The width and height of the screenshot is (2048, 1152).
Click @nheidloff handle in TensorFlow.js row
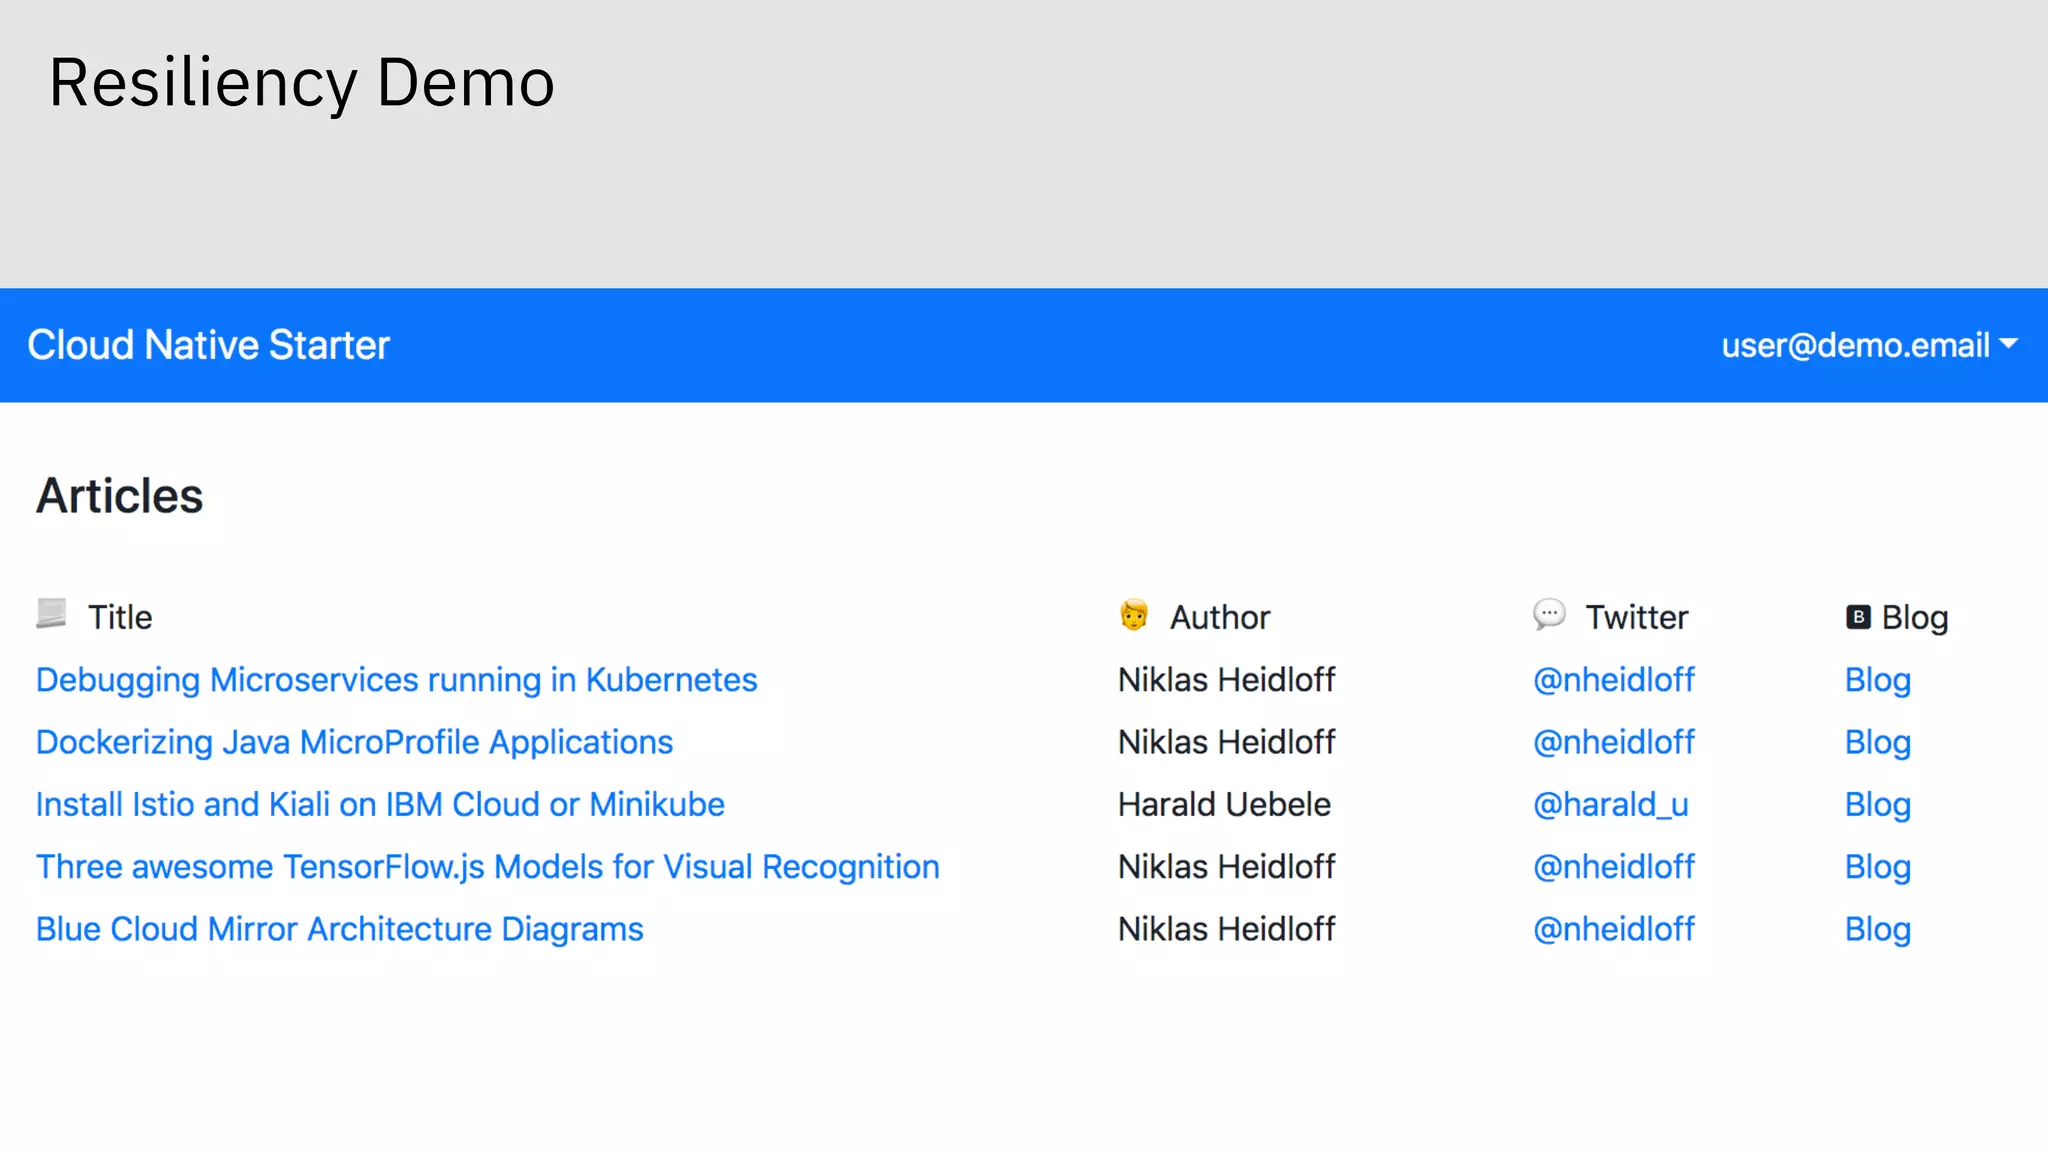[x=1613, y=867]
